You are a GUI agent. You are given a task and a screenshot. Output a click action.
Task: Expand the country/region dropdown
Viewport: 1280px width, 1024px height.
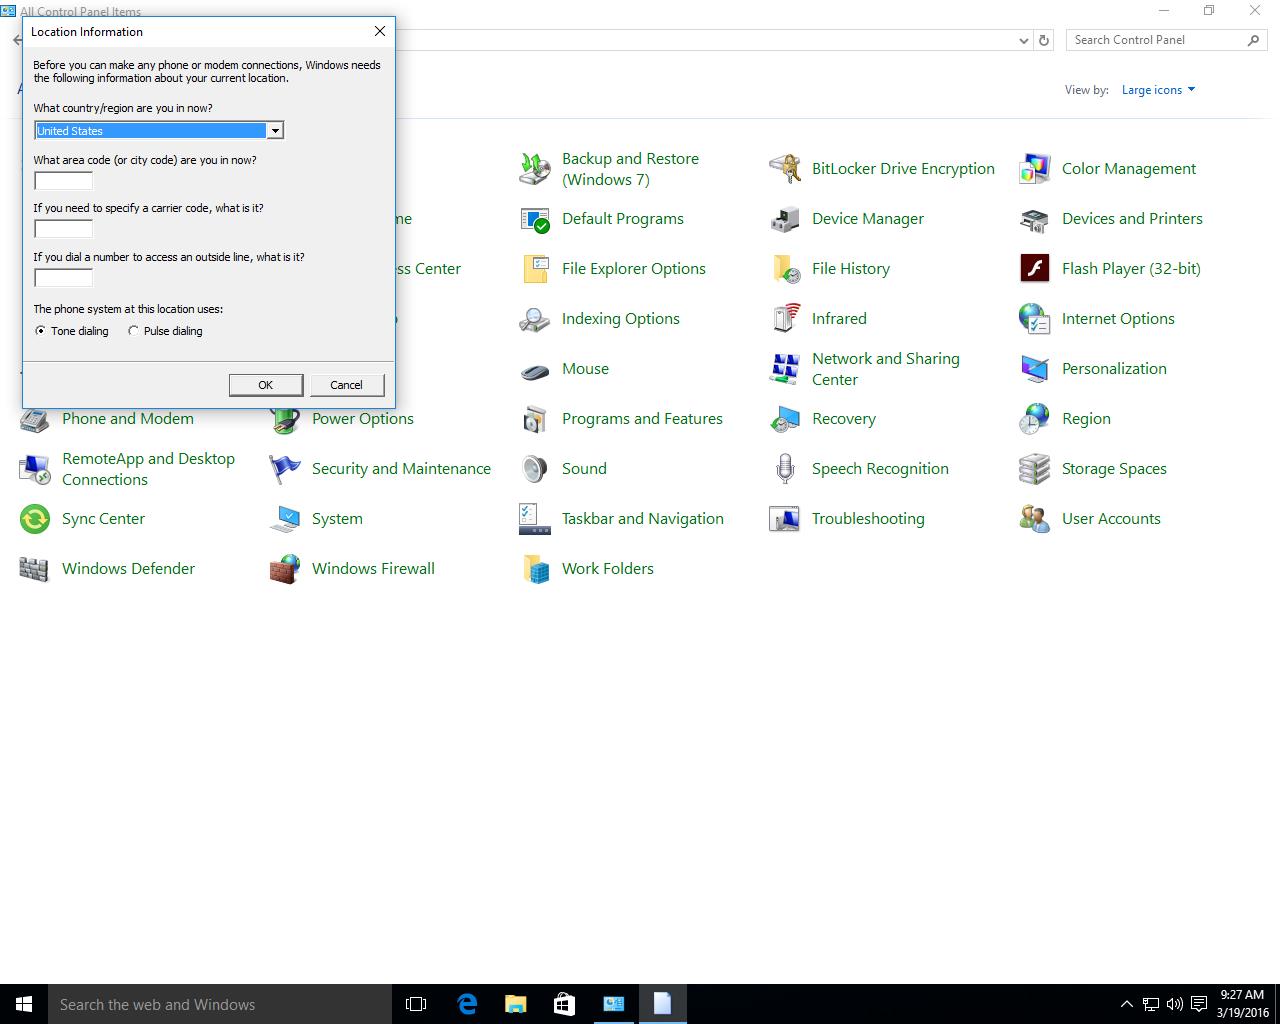coord(274,131)
